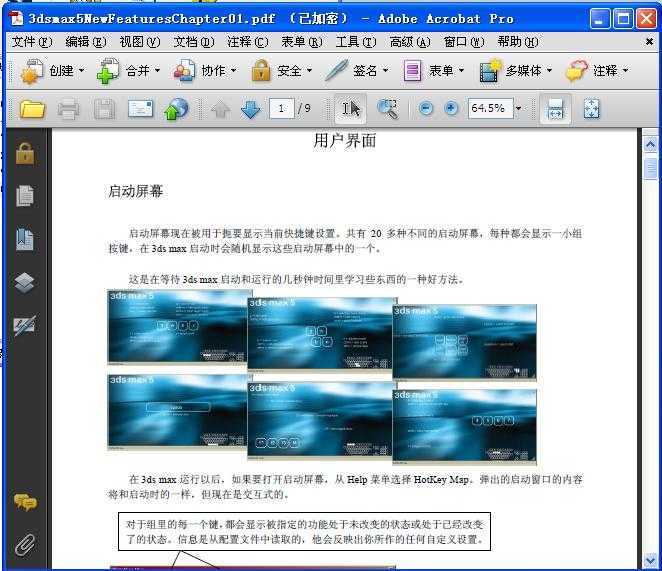Click the Collaborate people icon
The width and height of the screenshot is (662, 571).
[184, 71]
